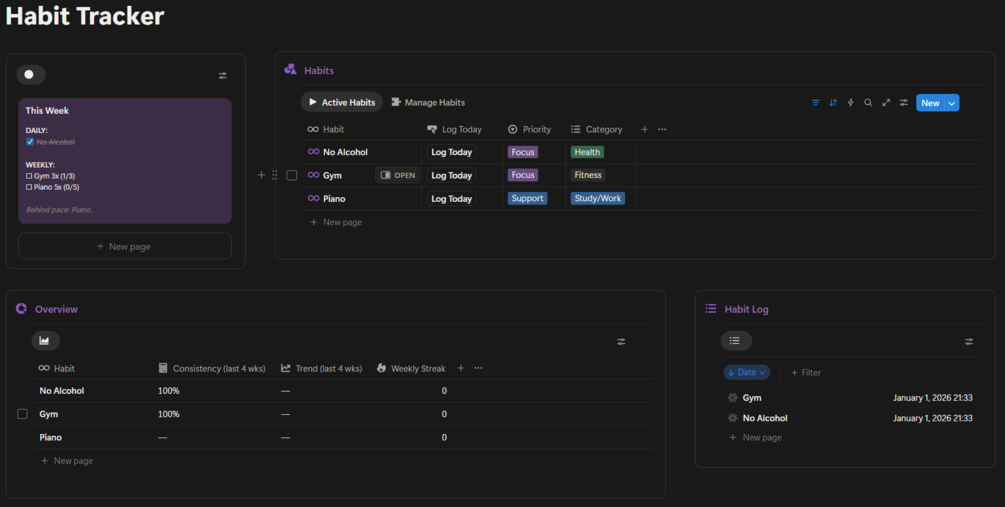This screenshot has height=507, width=1005.
Task: Click OPEN button on the Gym row
Action: (x=397, y=175)
